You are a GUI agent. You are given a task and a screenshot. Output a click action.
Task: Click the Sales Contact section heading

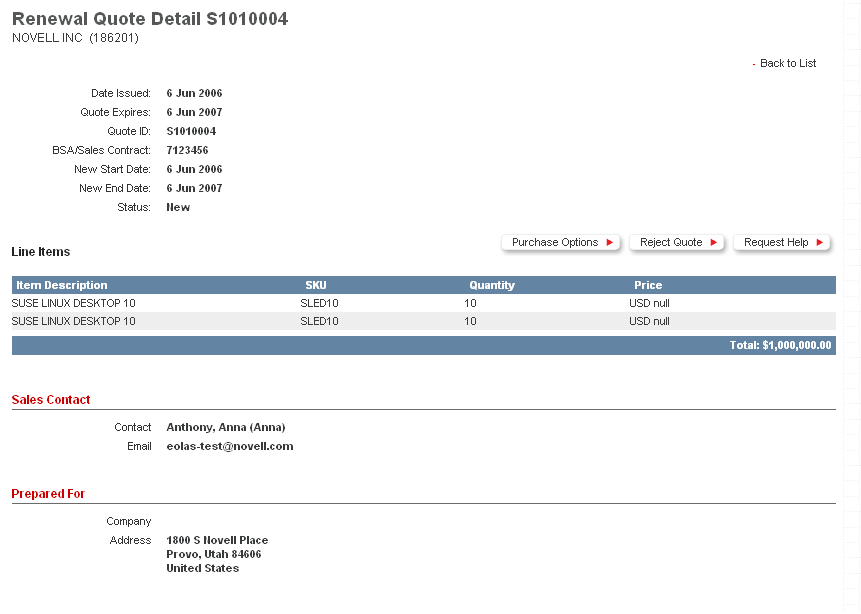point(51,400)
